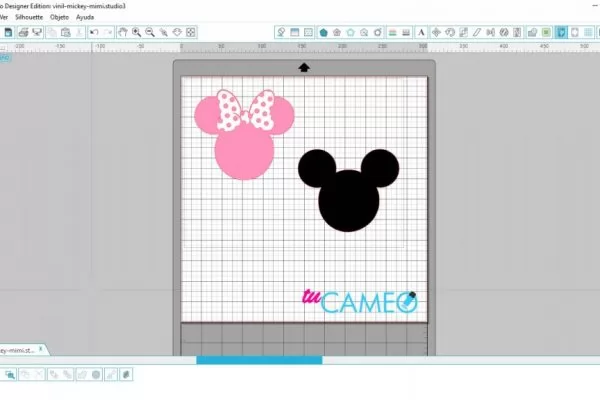Click the Copy icon in toolbar

click(x=52, y=32)
